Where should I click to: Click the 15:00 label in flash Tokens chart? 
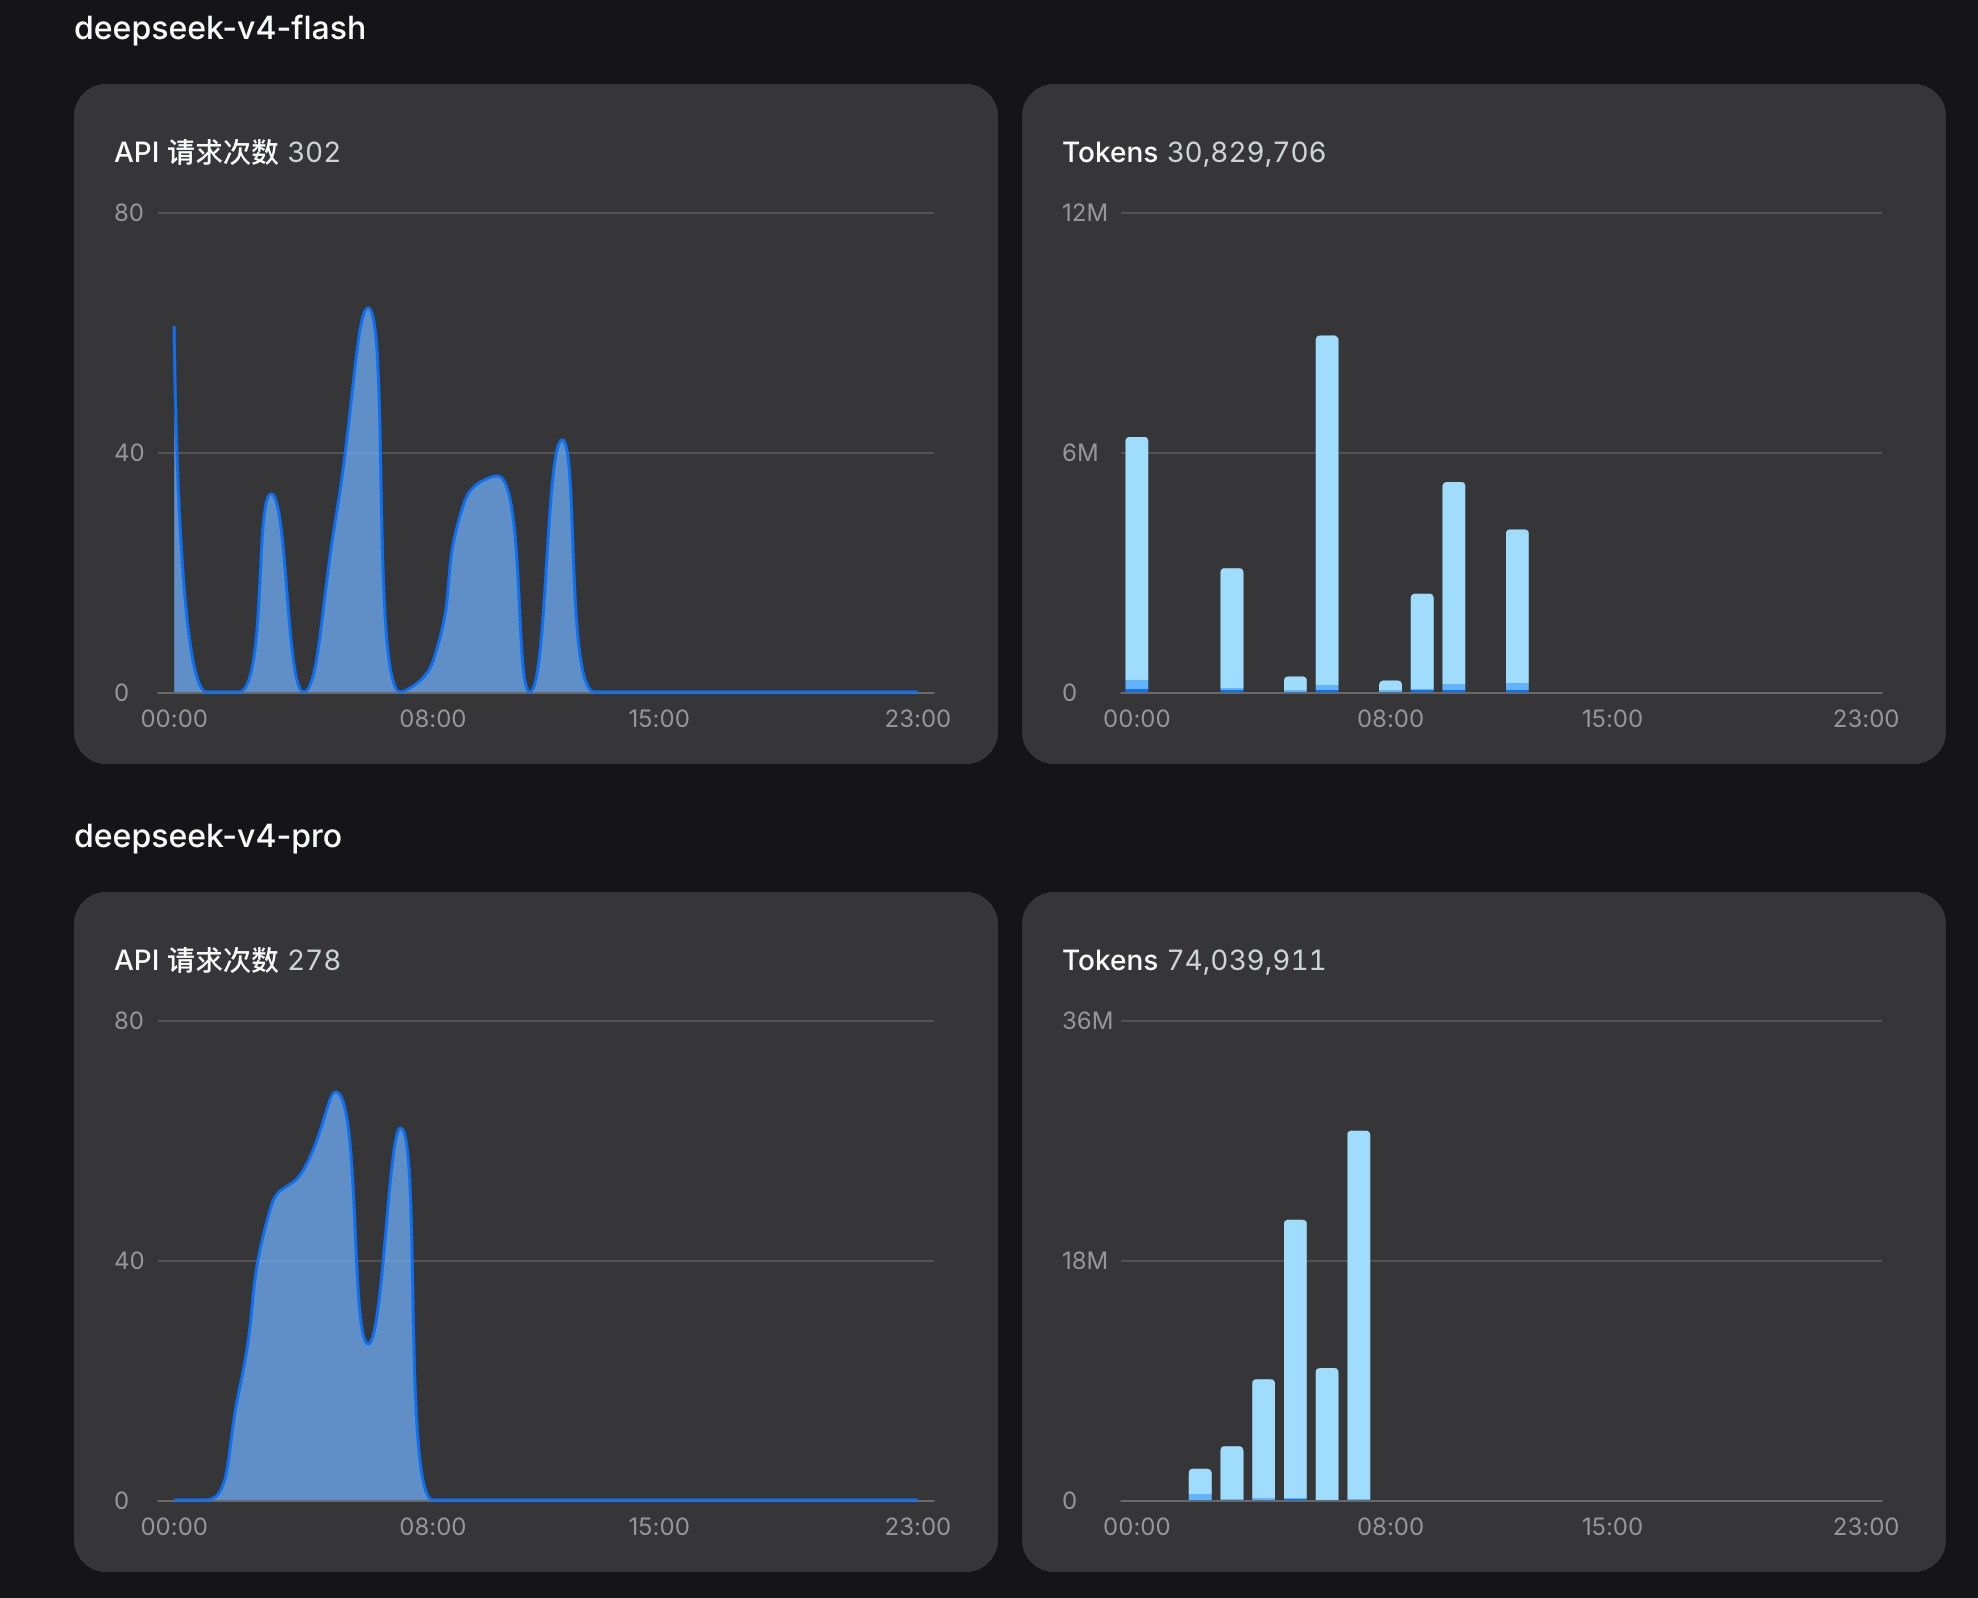point(1612,719)
